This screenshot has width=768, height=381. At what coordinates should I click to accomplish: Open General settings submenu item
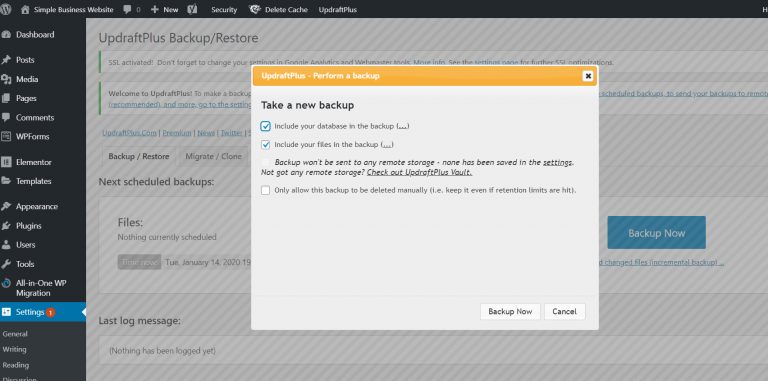[15, 334]
